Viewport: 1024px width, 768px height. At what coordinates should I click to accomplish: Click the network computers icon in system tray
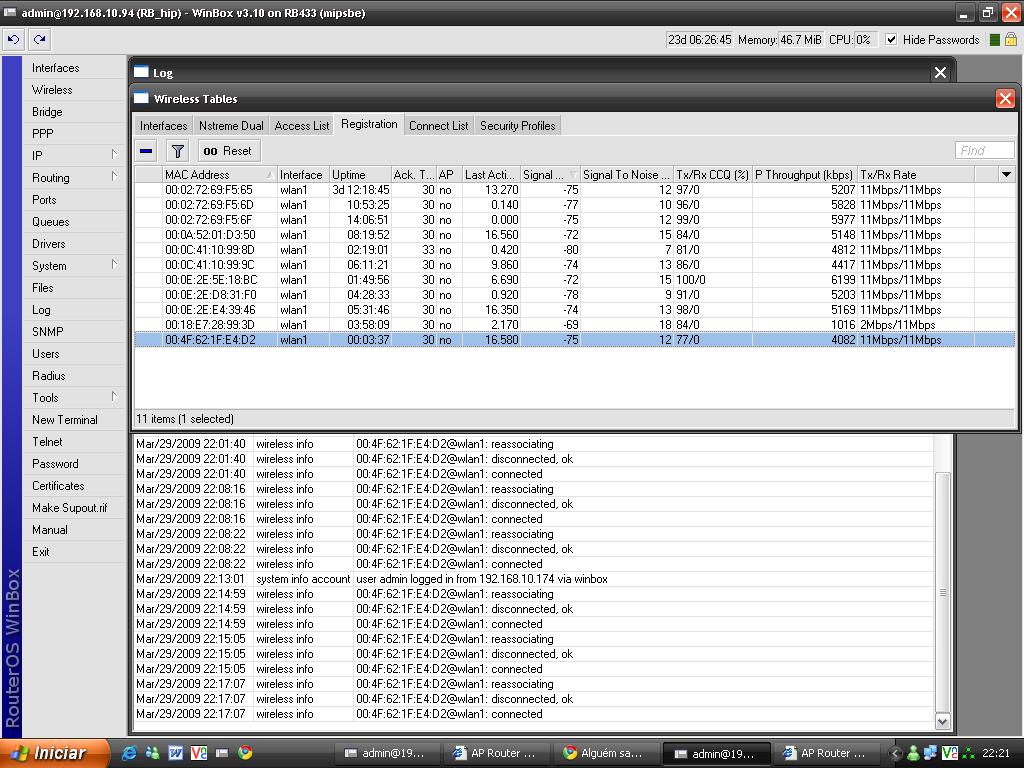[931, 754]
